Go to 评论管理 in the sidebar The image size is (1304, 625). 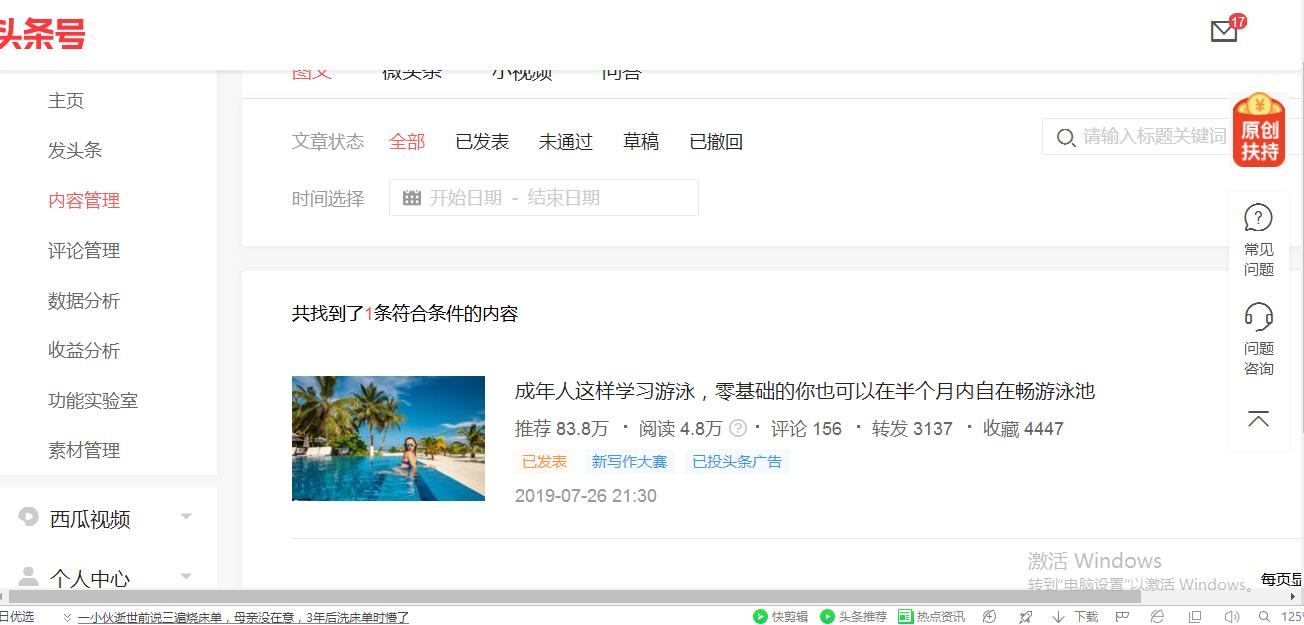pyautogui.click(x=84, y=250)
